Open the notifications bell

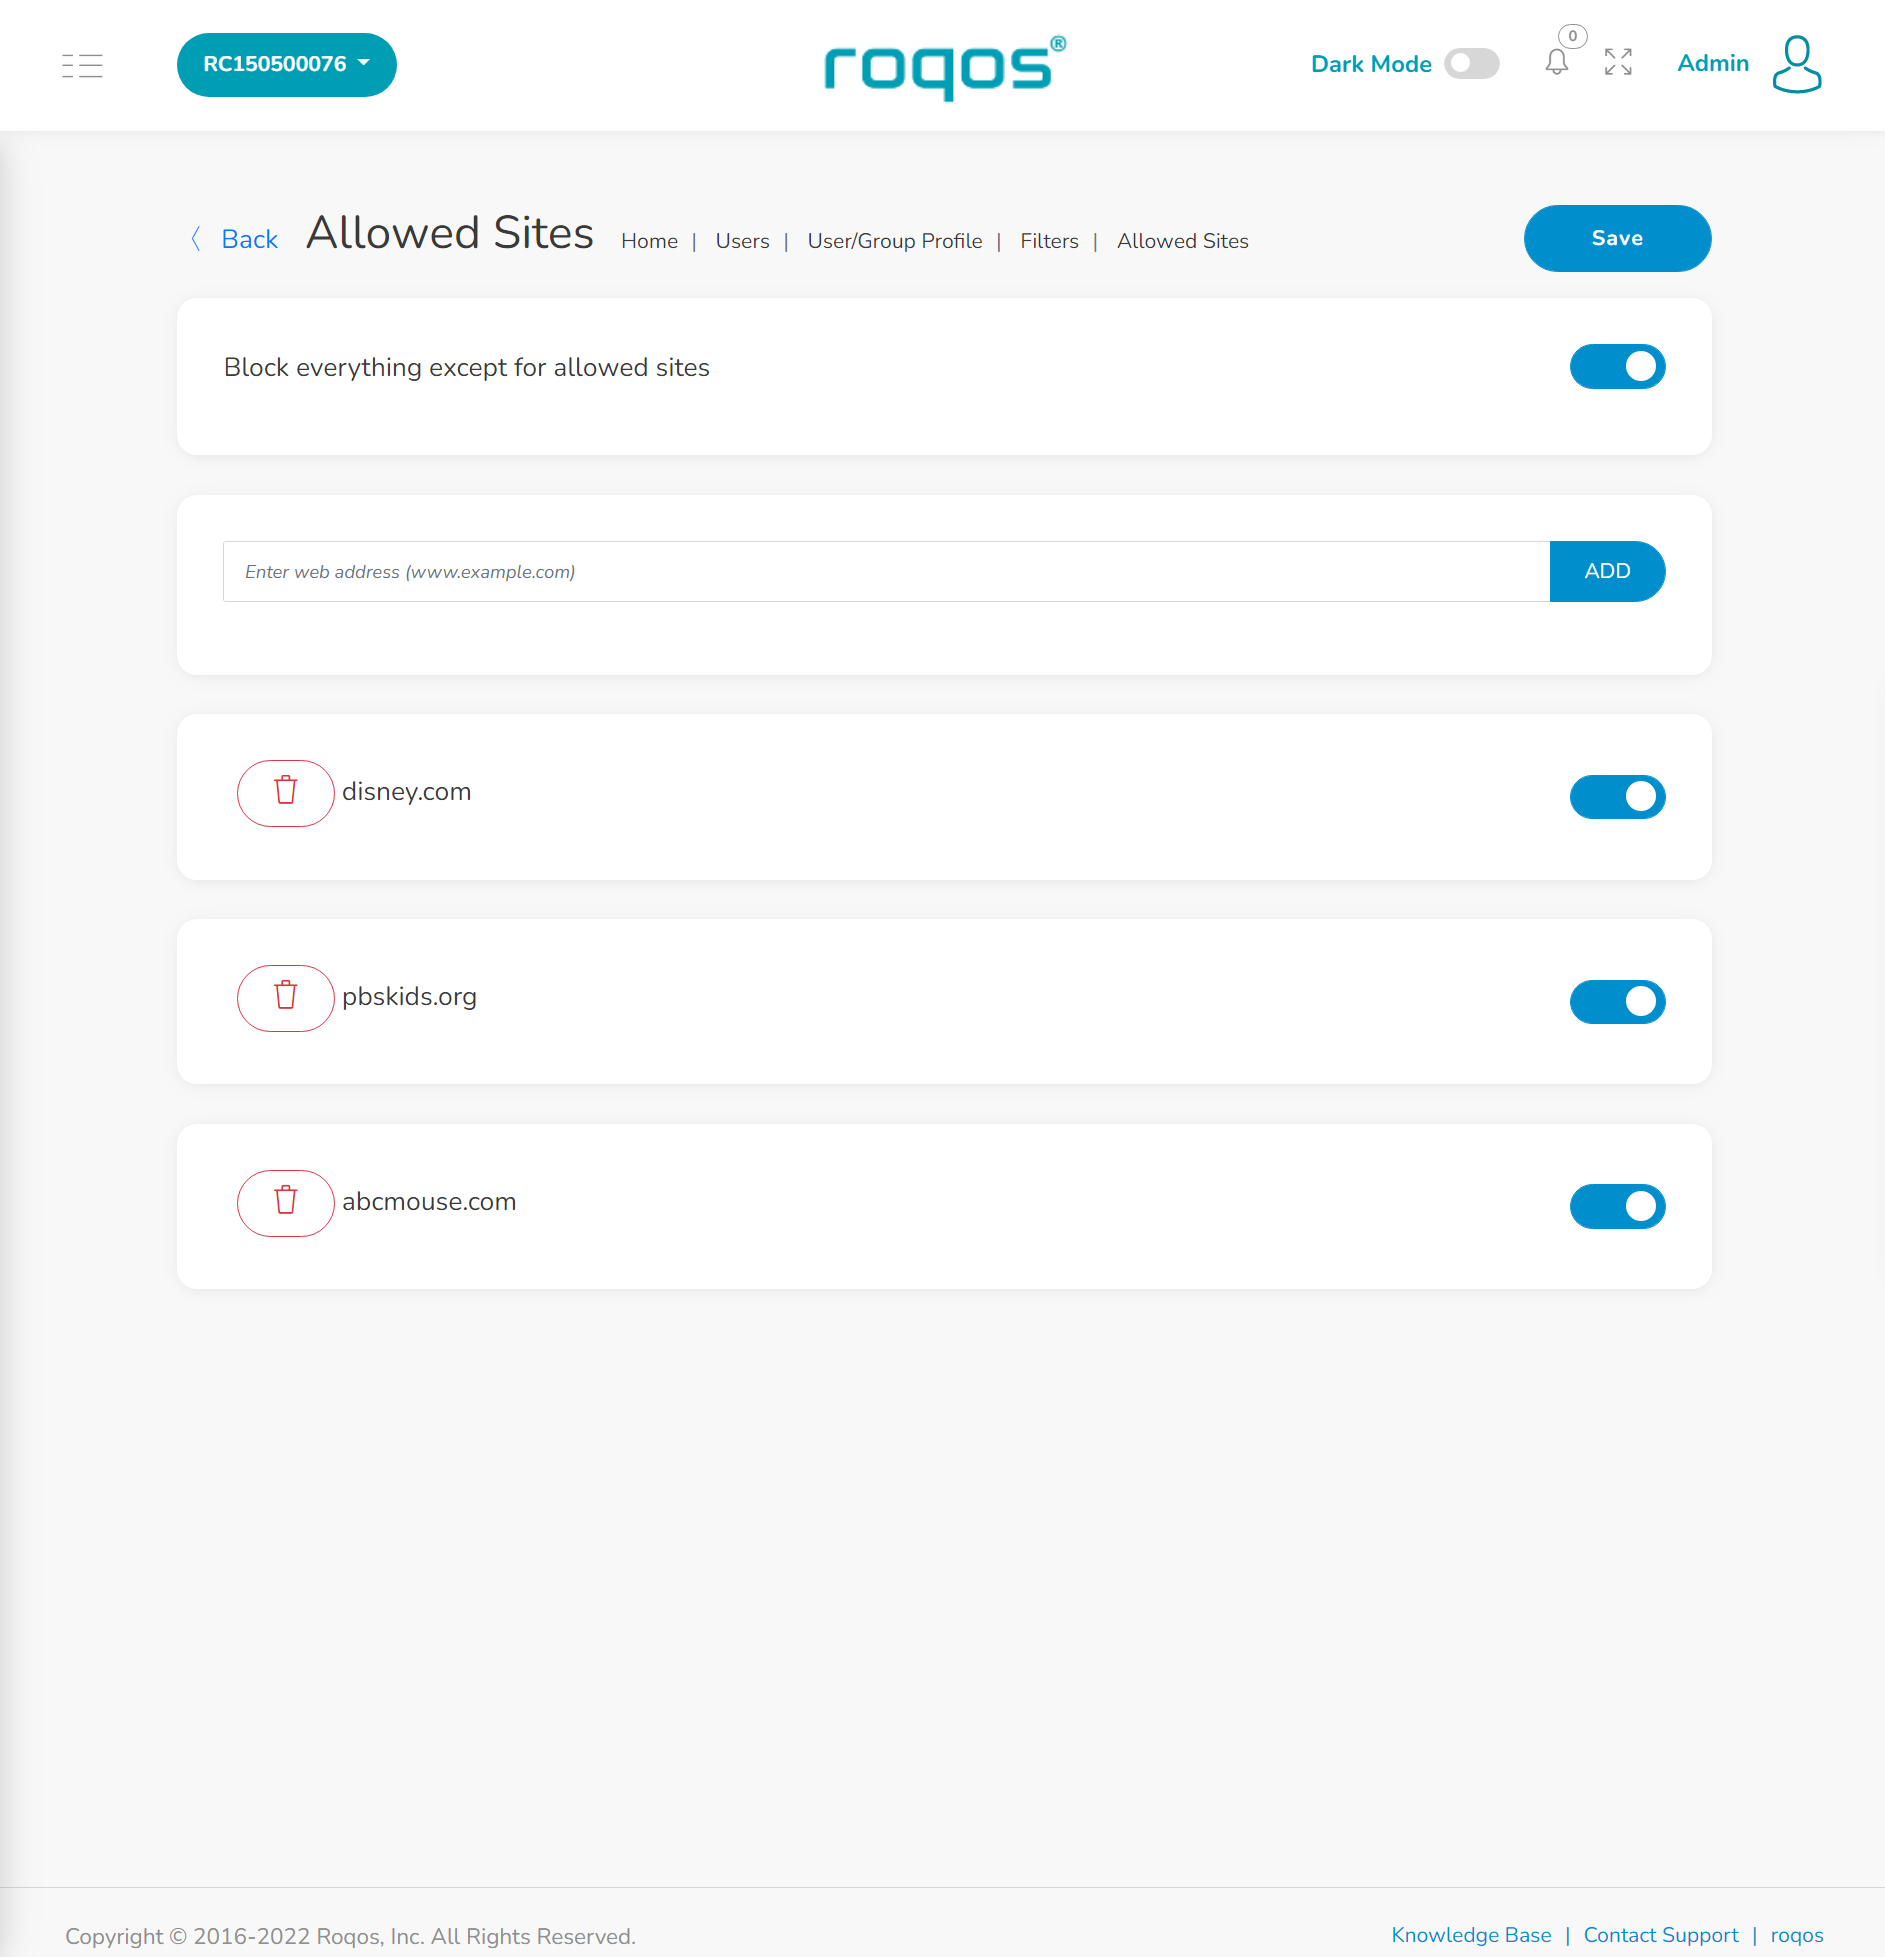pyautogui.click(x=1556, y=63)
